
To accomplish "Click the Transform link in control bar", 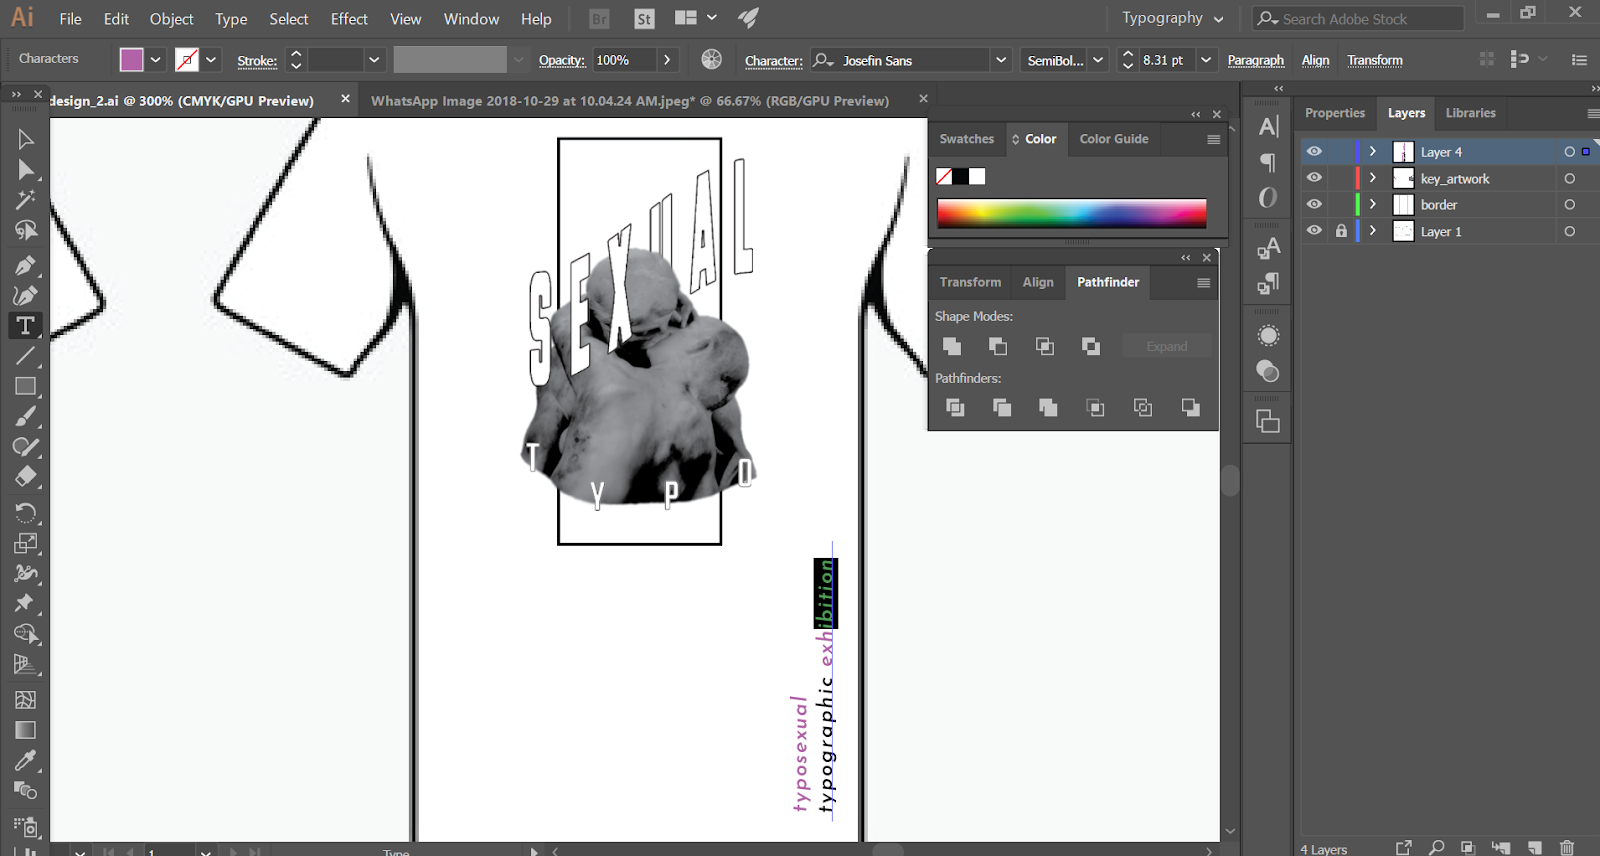I will [1374, 60].
